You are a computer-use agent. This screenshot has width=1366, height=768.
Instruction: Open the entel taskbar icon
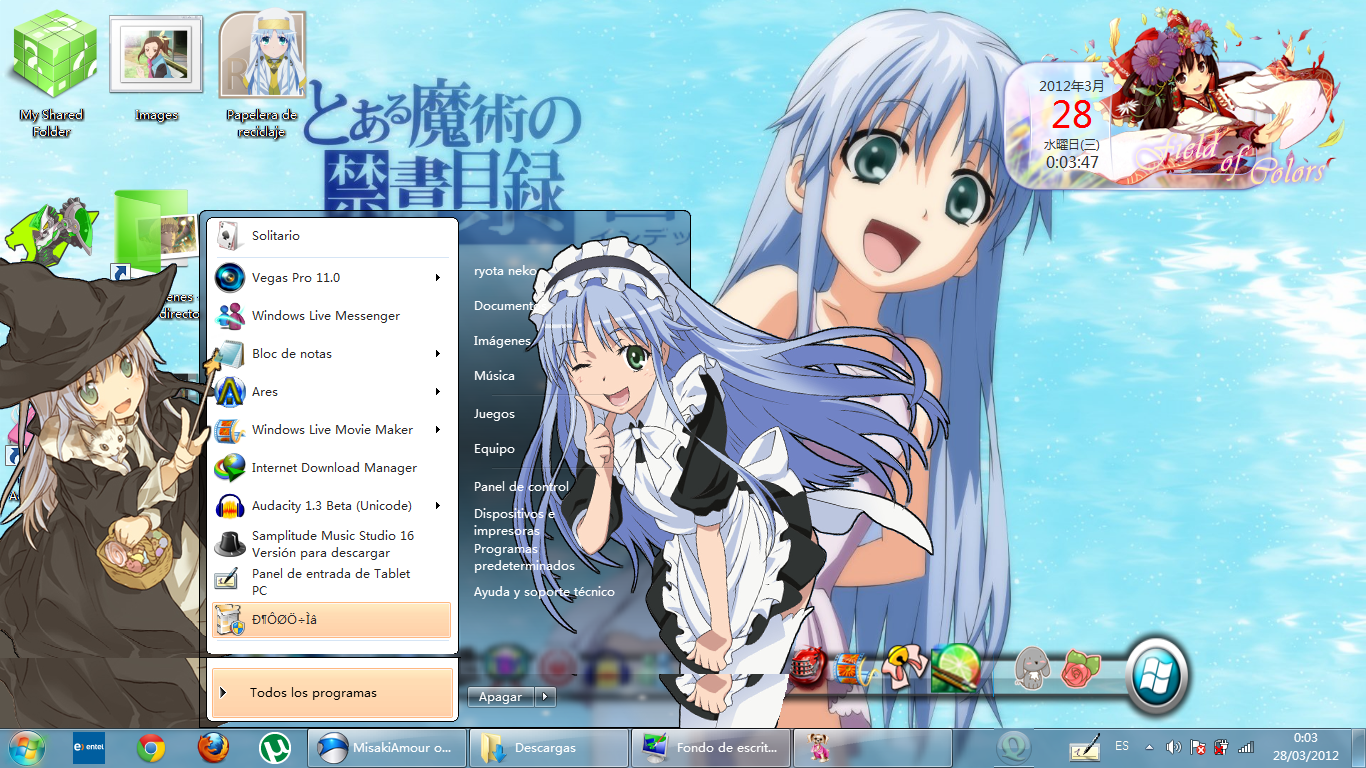click(90, 747)
